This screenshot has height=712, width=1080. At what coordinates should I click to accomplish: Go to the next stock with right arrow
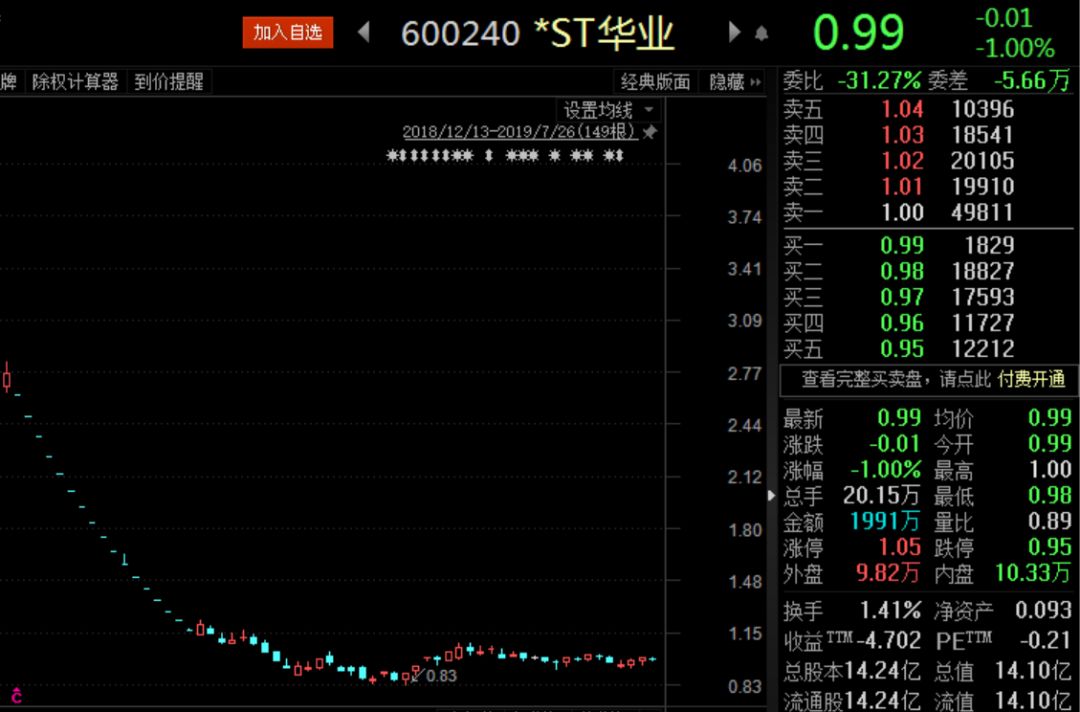[734, 32]
